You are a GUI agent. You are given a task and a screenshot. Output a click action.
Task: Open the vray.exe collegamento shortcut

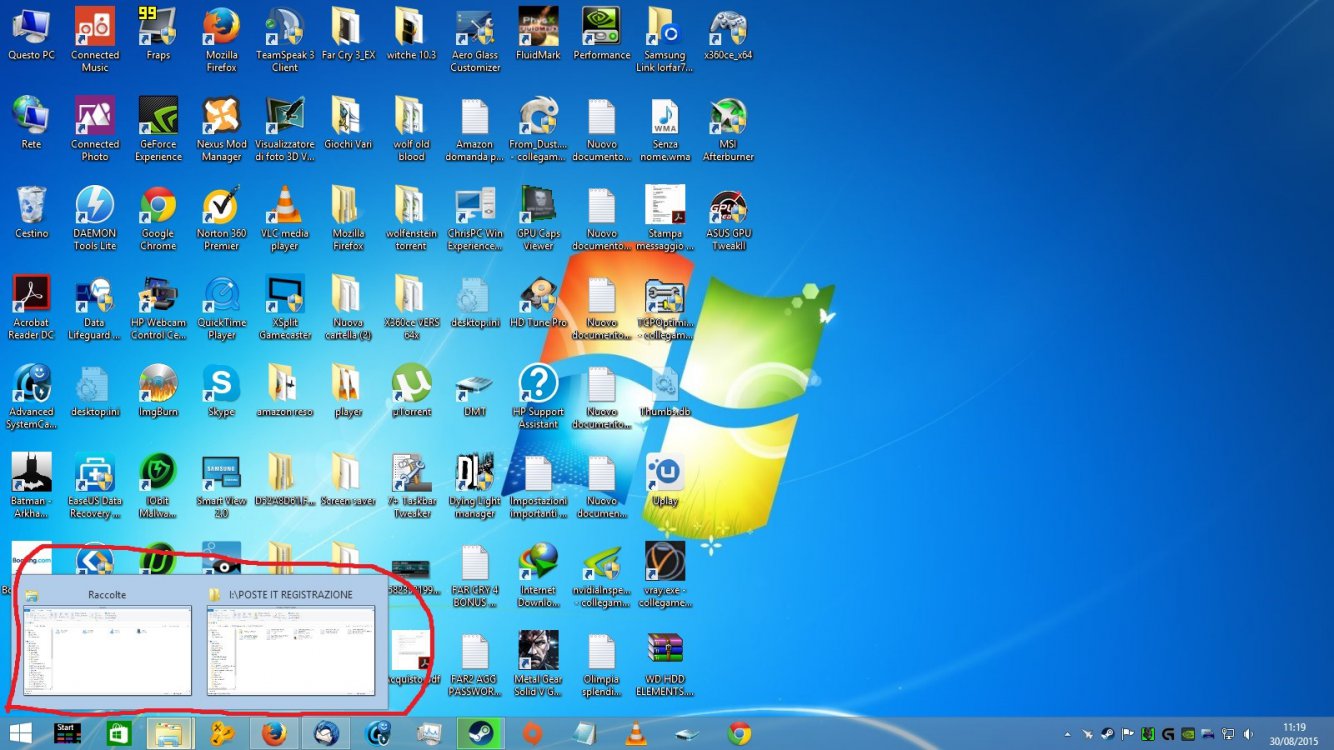(665, 574)
